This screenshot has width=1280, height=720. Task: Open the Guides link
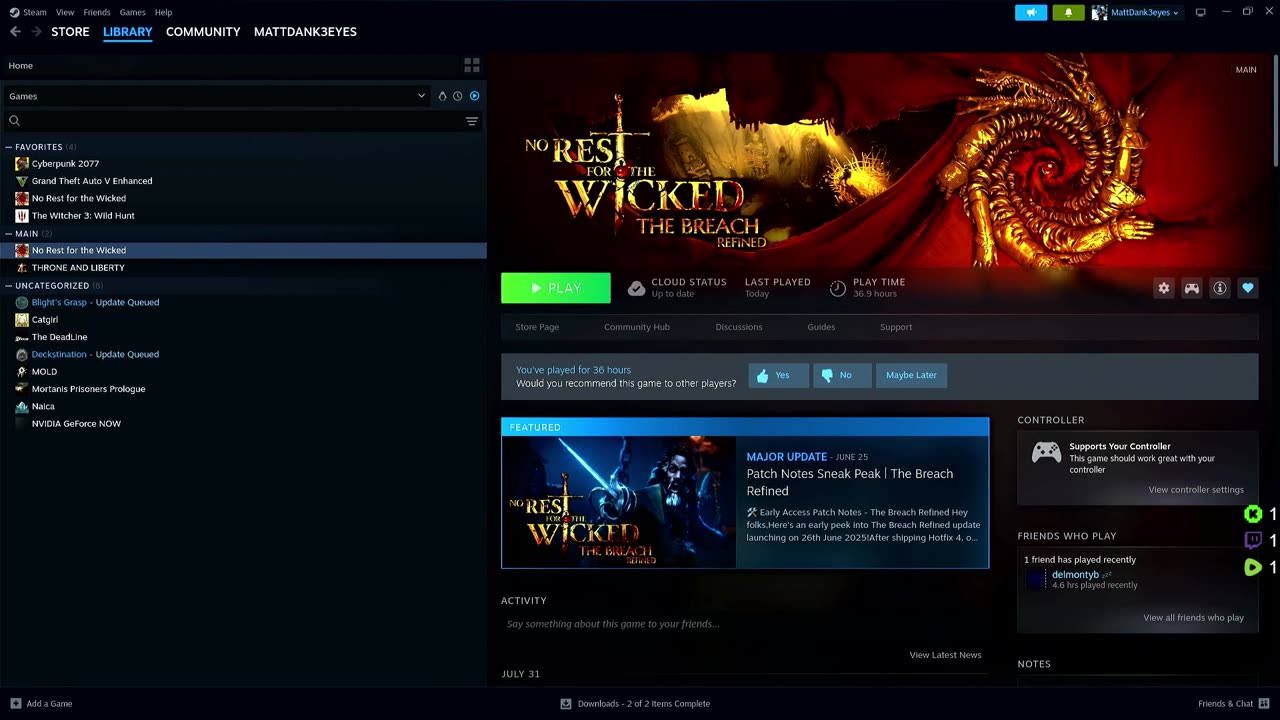pyautogui.click(x=821, y=327)
